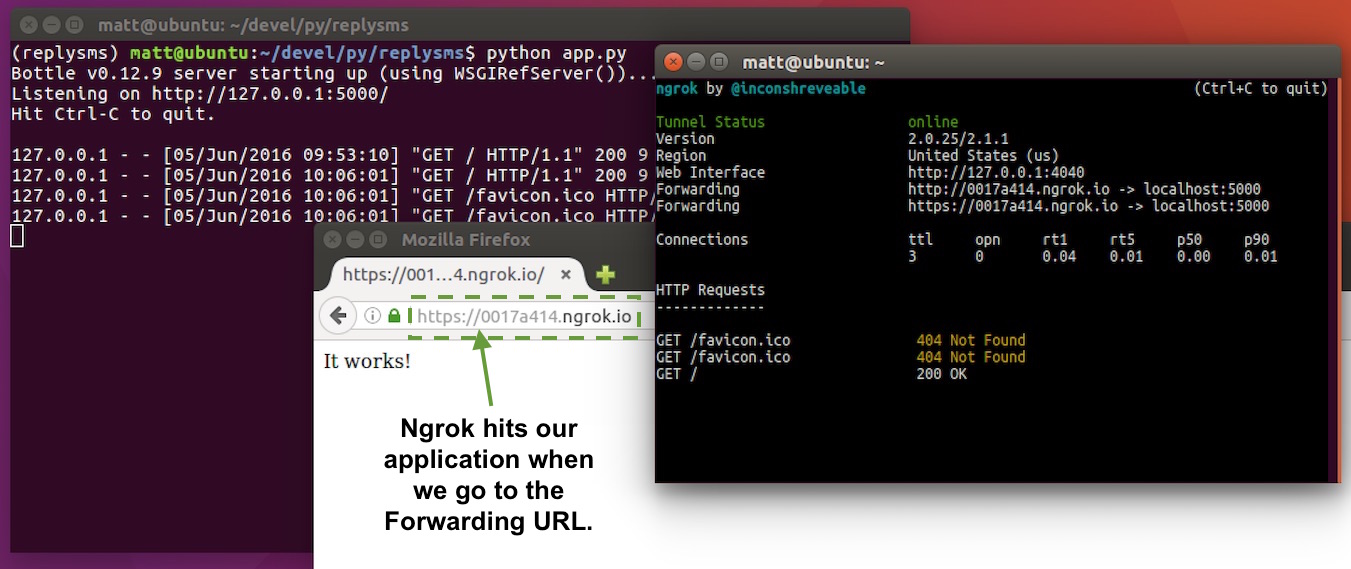Click the site info icon in URL bar
This screenshot has height=569, width=1351.
point(372,316)
